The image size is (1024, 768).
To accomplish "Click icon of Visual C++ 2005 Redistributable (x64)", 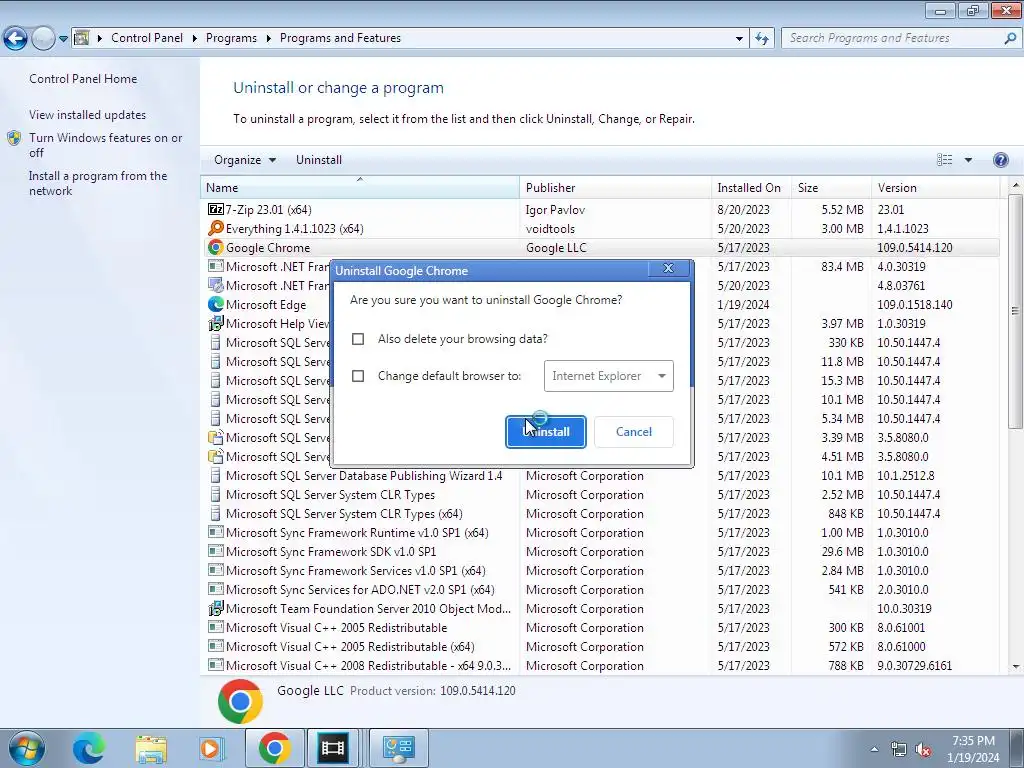I will [216, 647].
